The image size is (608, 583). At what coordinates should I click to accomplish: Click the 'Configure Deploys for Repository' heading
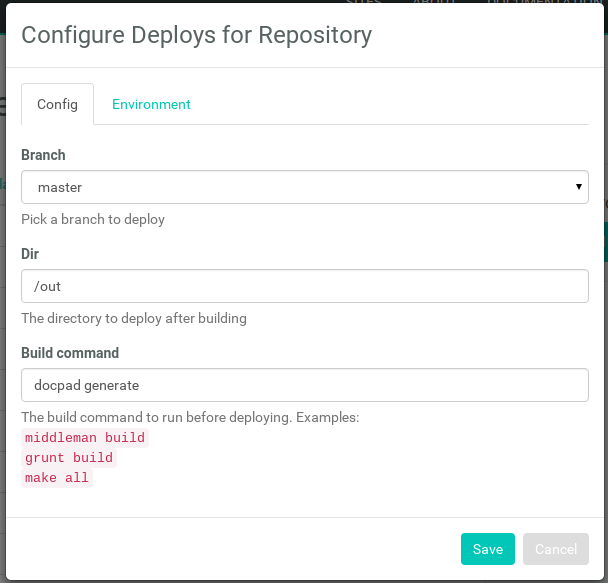pyautogui.click(x=197, y=35)
